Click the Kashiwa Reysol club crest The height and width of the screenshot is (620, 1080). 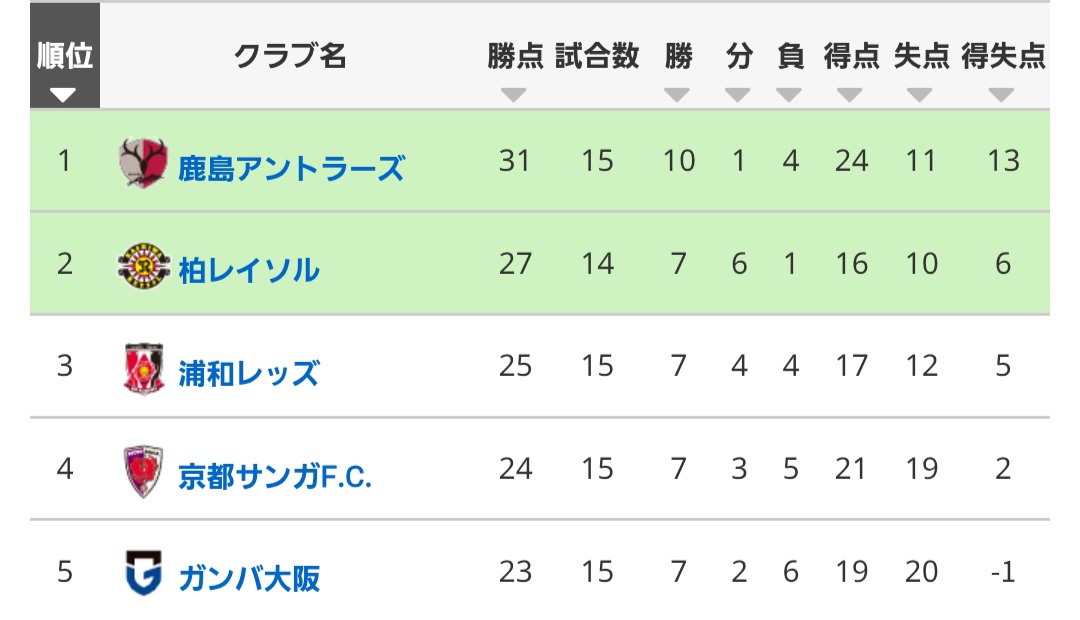143,265
